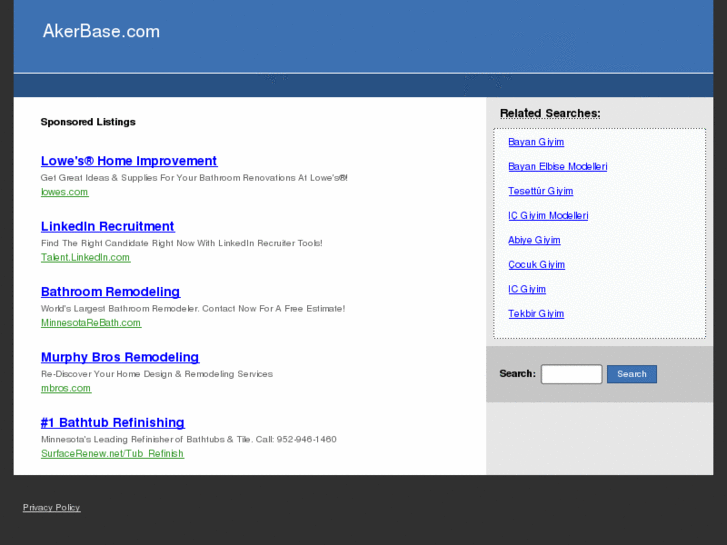
Task: Open the Bathroom Remodeling listing title
Action: click(x=110, y=292)
